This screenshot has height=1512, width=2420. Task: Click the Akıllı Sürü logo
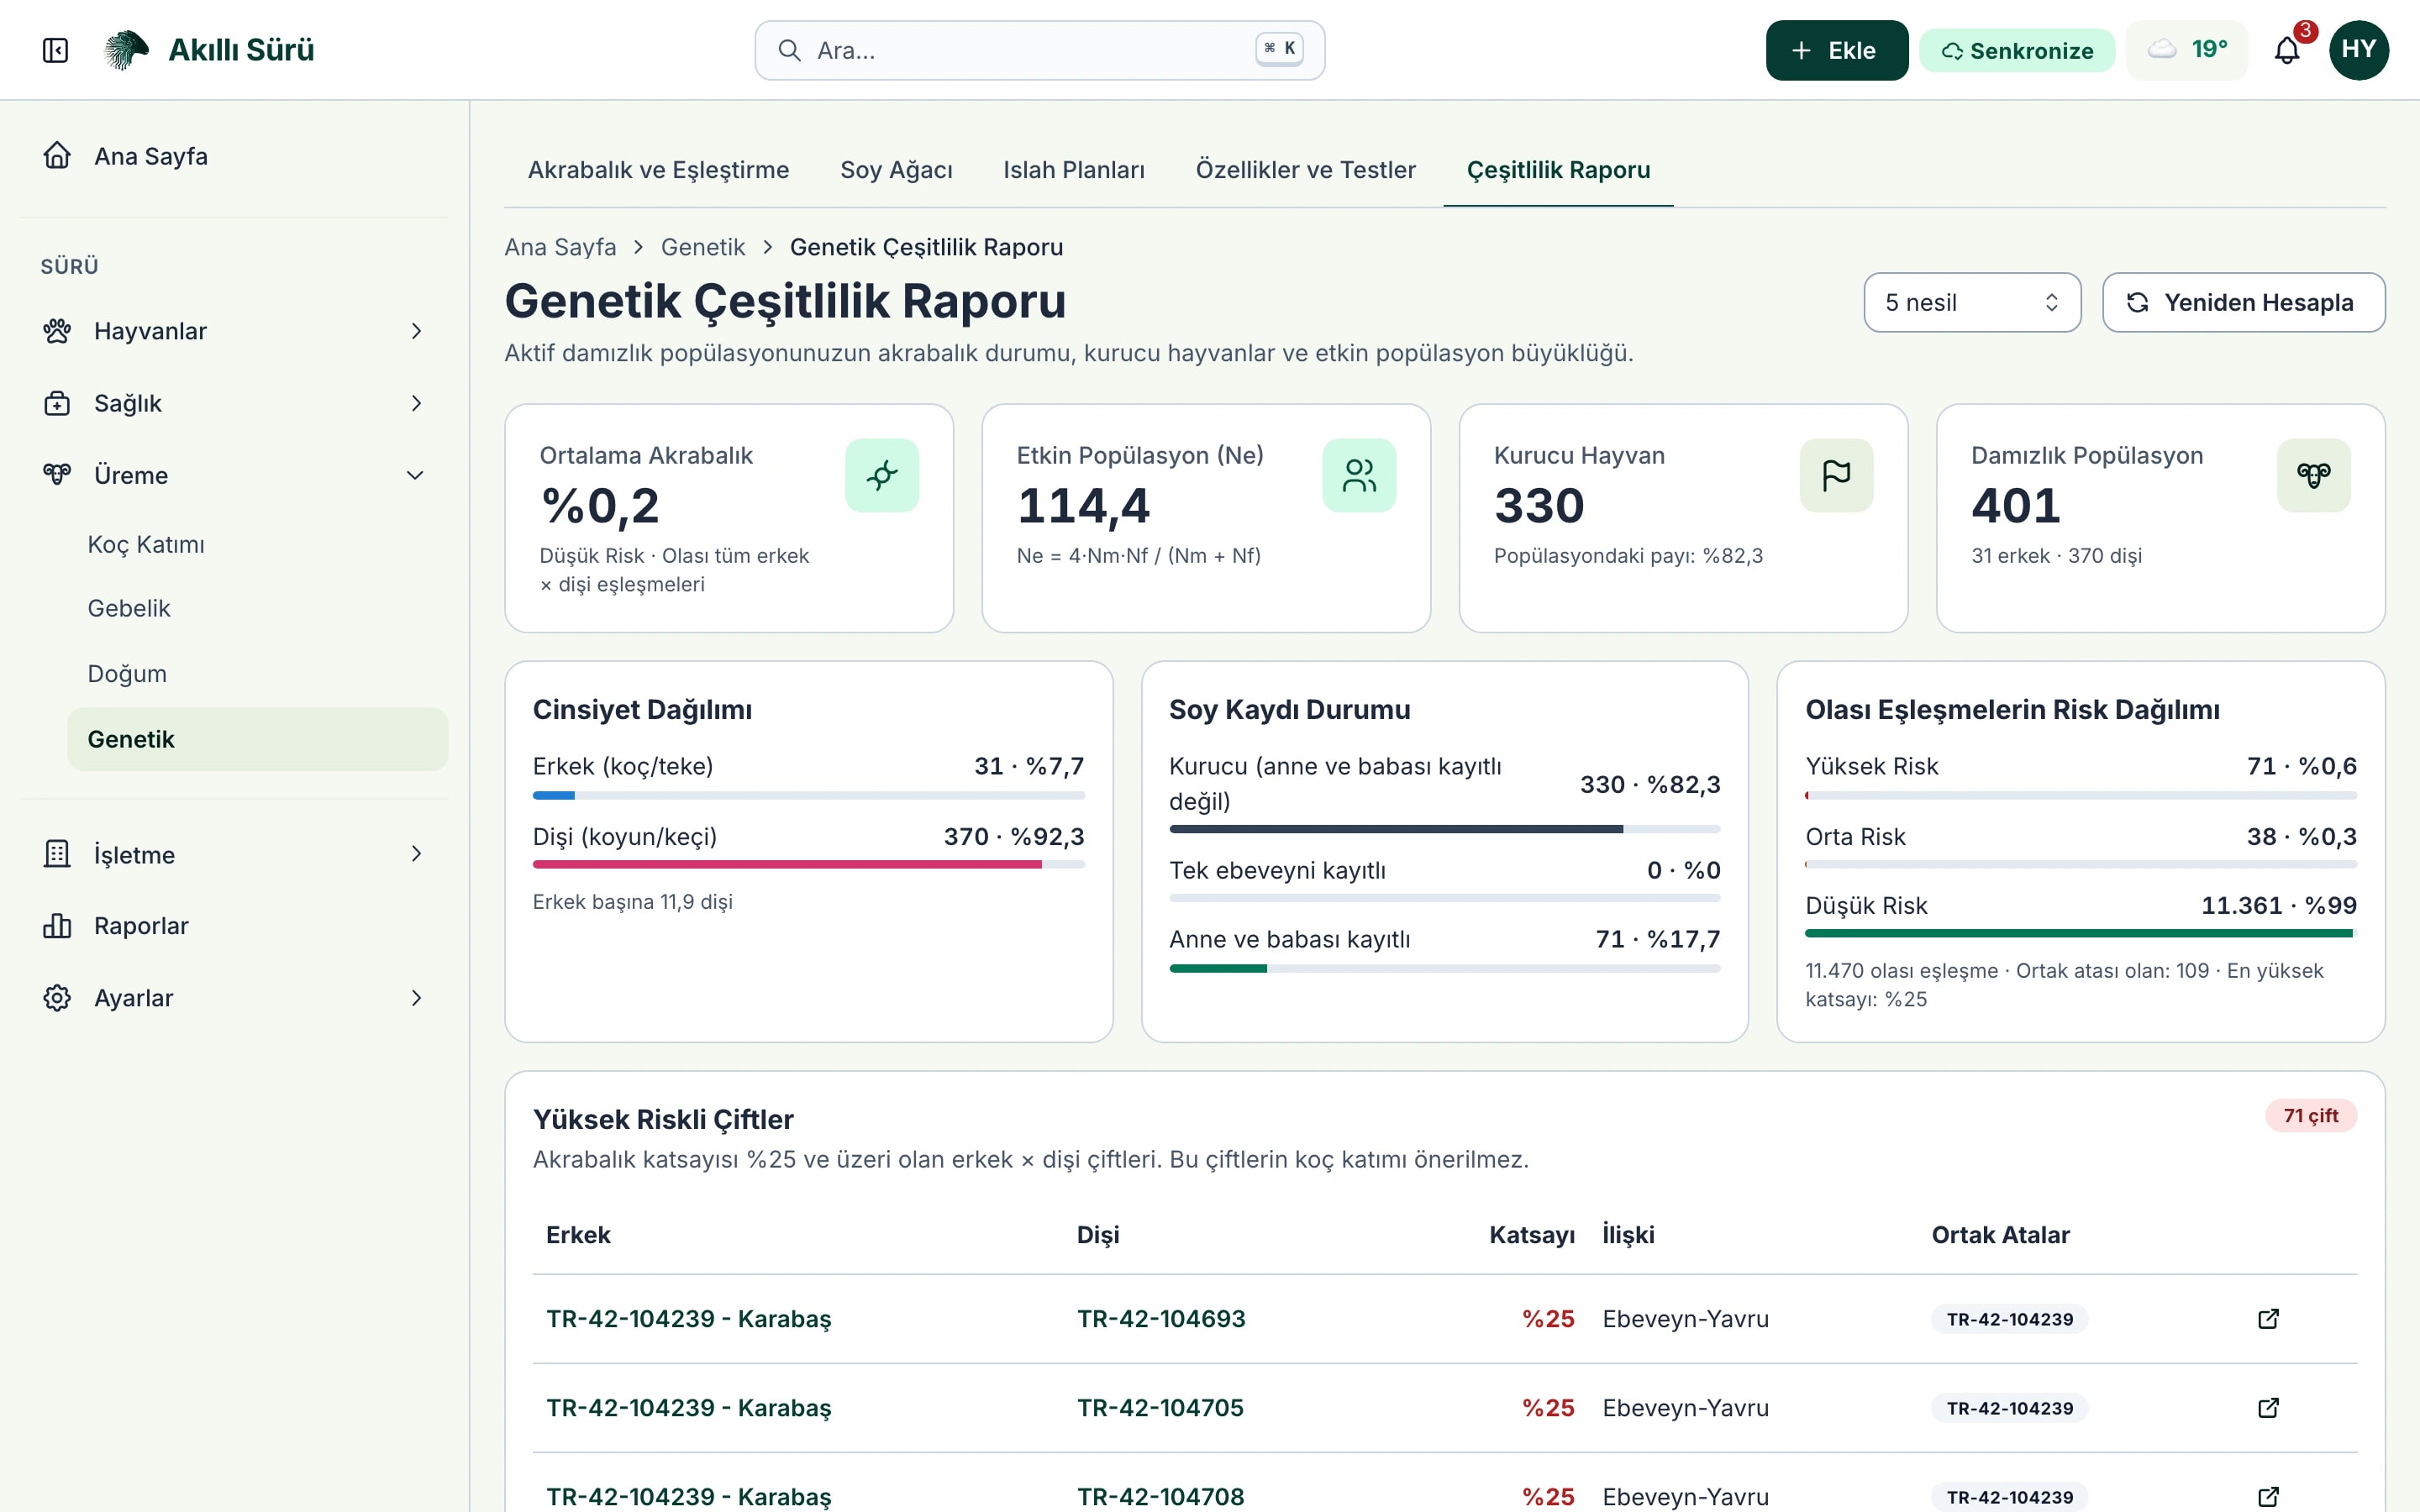point(209,50)
